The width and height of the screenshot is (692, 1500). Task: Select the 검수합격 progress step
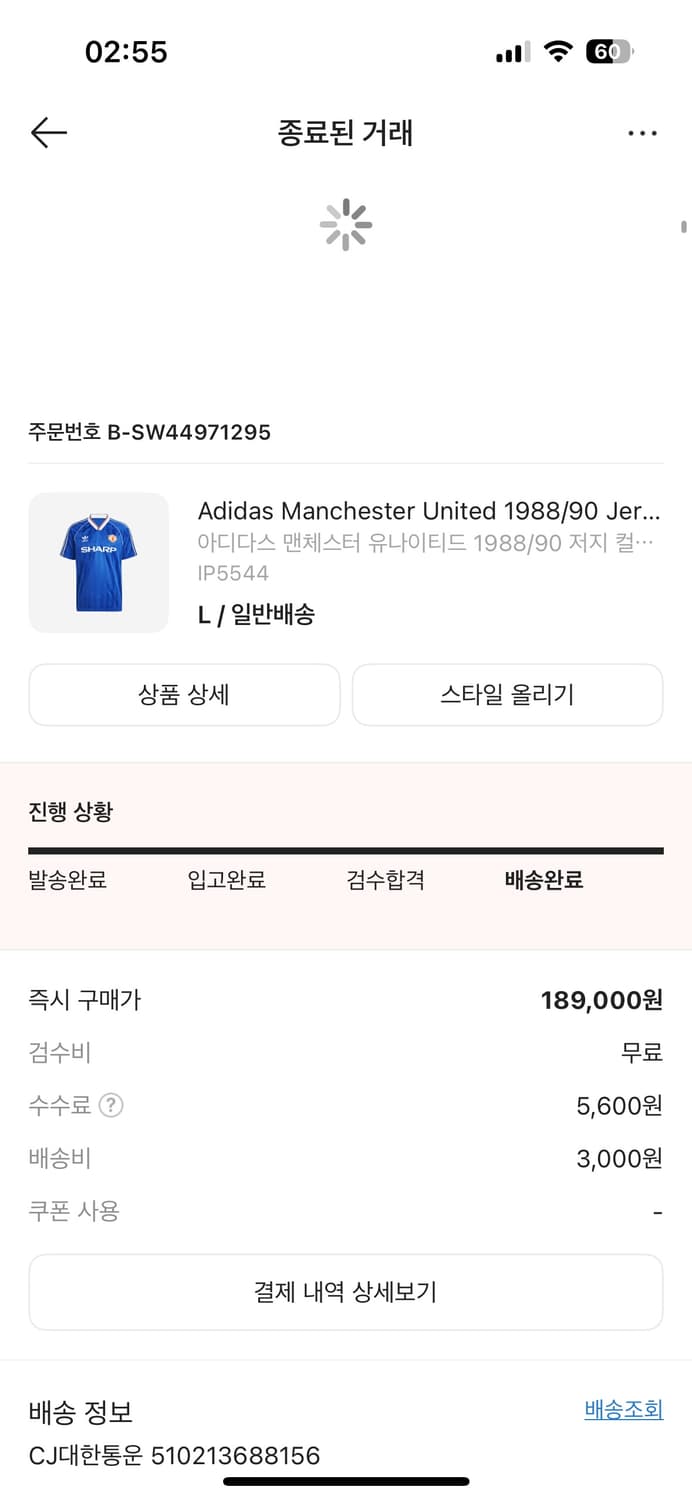pos(386,880)
